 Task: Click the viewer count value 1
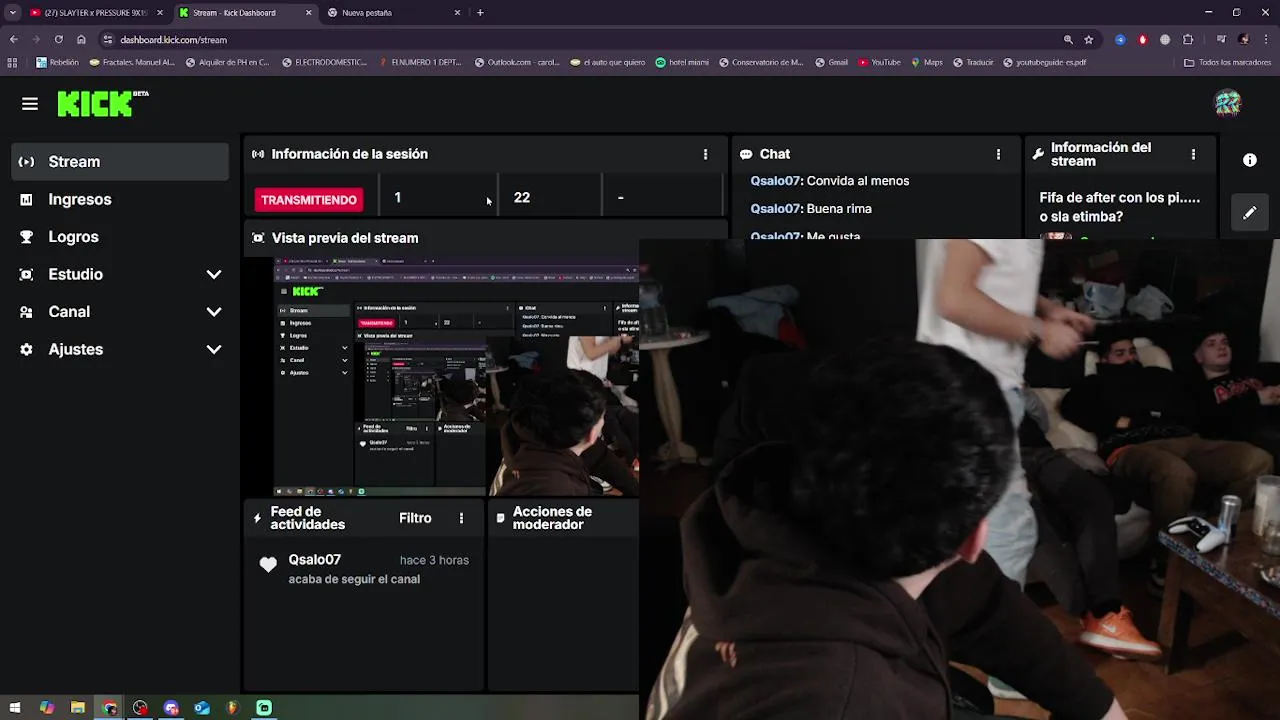[398, 198]
